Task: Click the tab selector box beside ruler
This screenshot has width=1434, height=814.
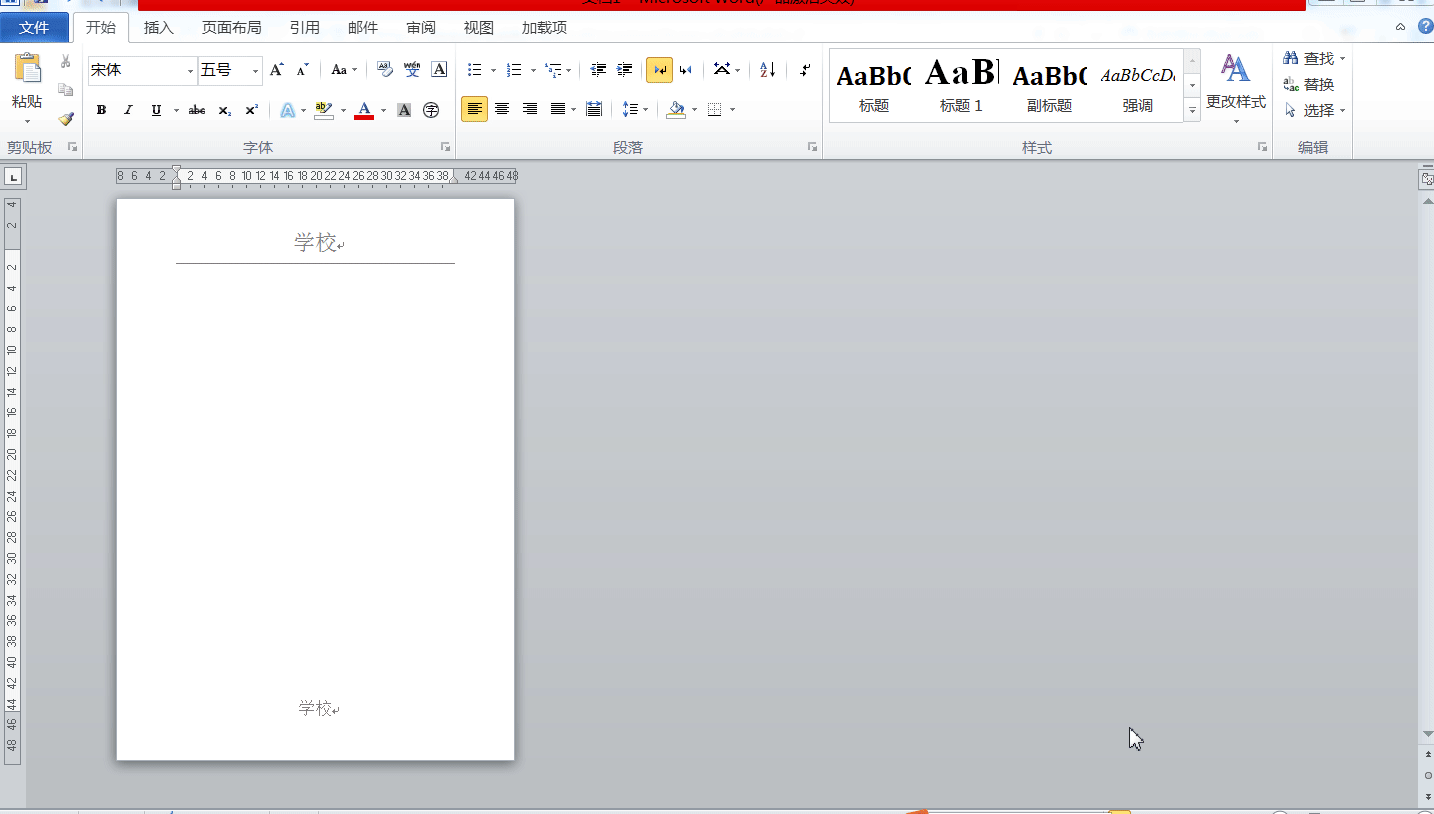Action: point(13,177)
